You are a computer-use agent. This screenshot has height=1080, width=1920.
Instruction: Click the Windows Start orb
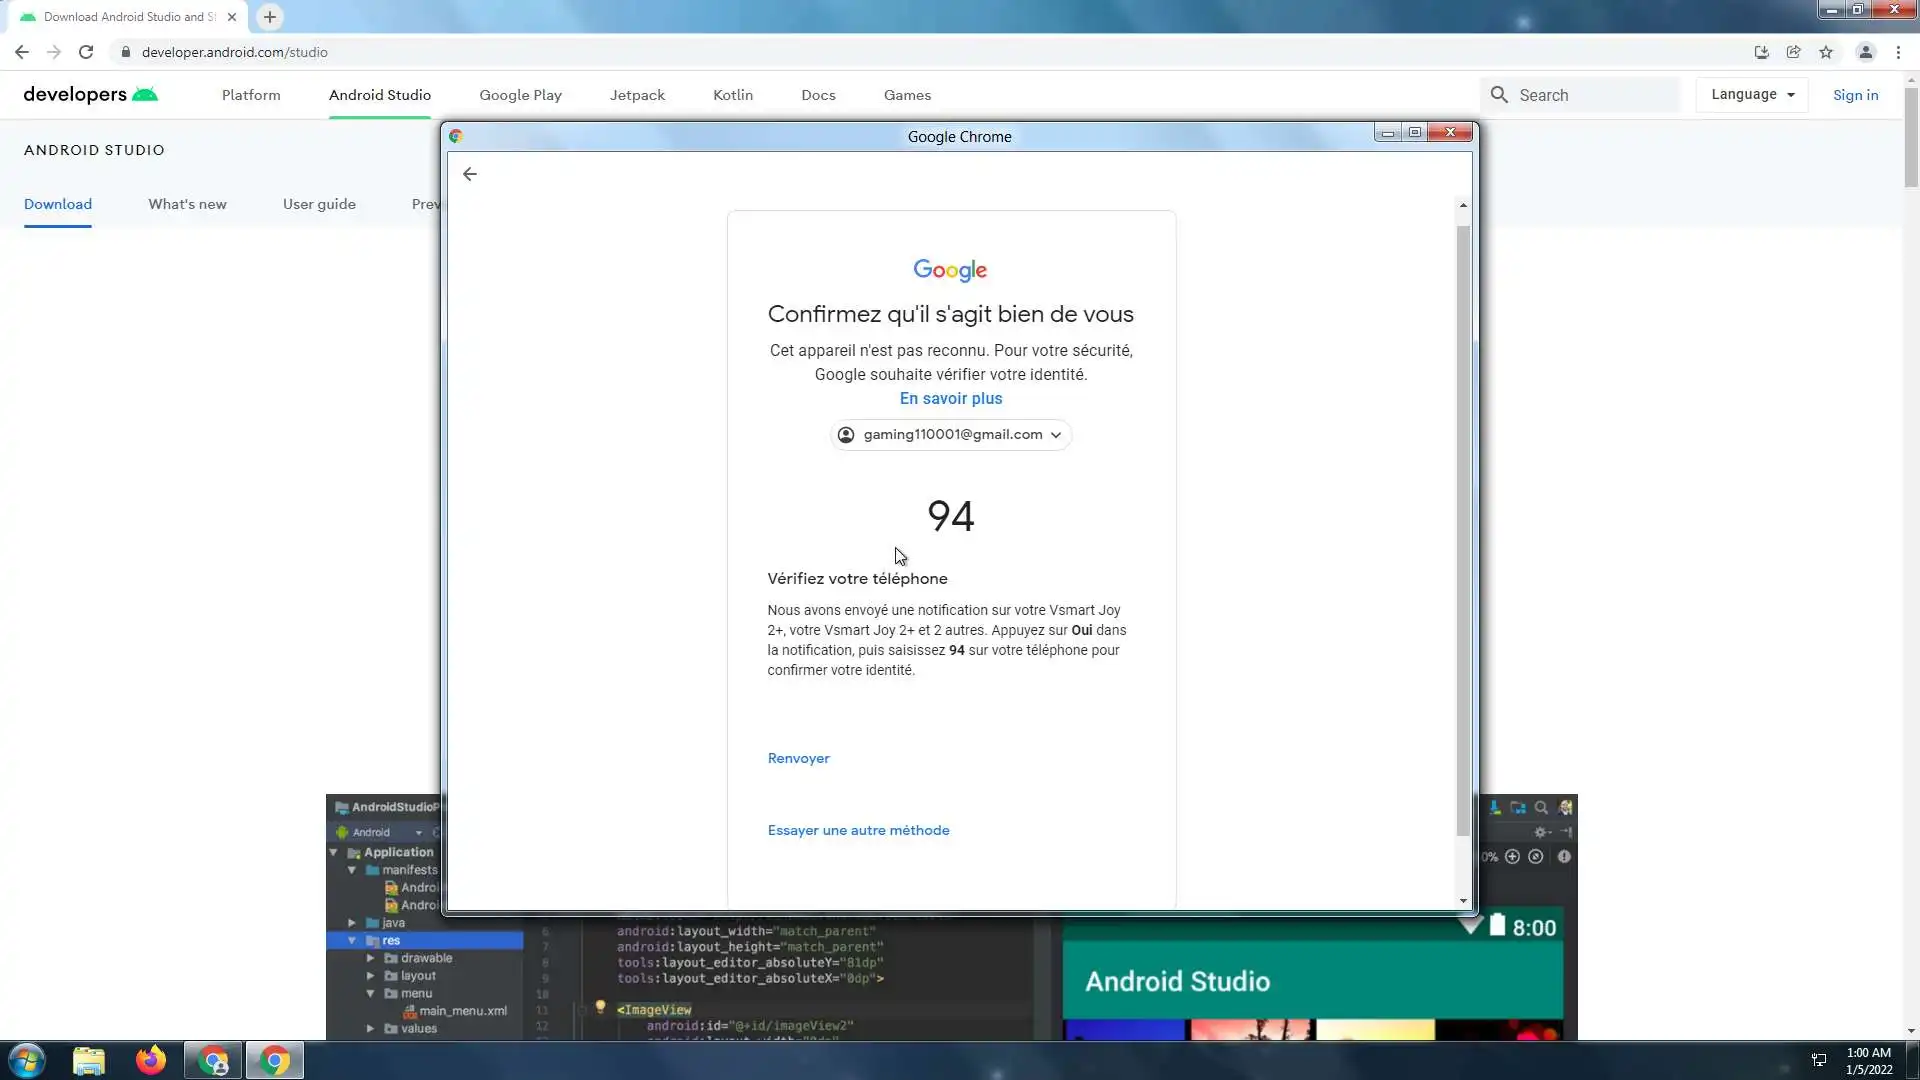pyautogui.click(x=27, y=1060)
